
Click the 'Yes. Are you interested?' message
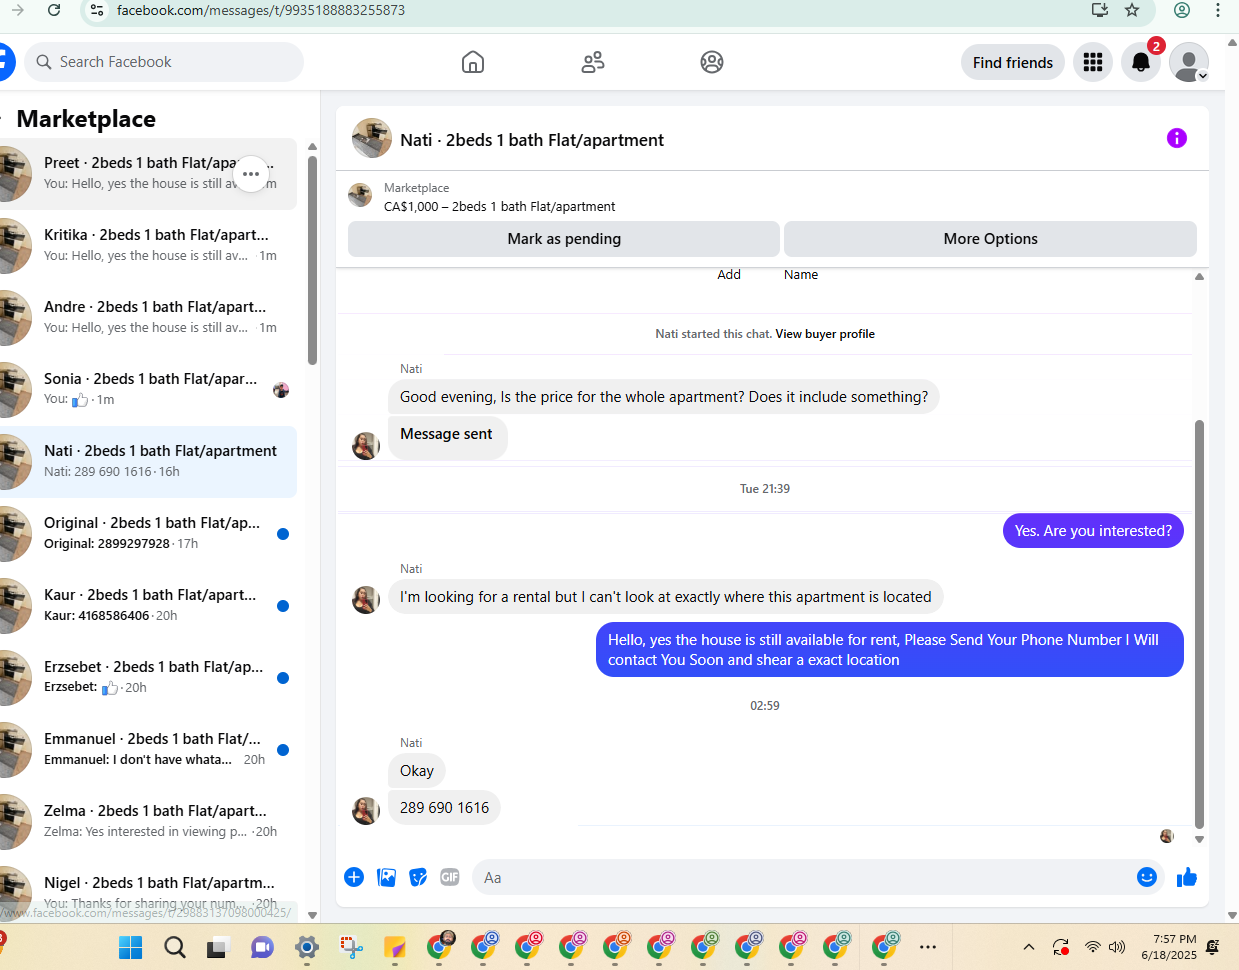tap(1093, 531)
